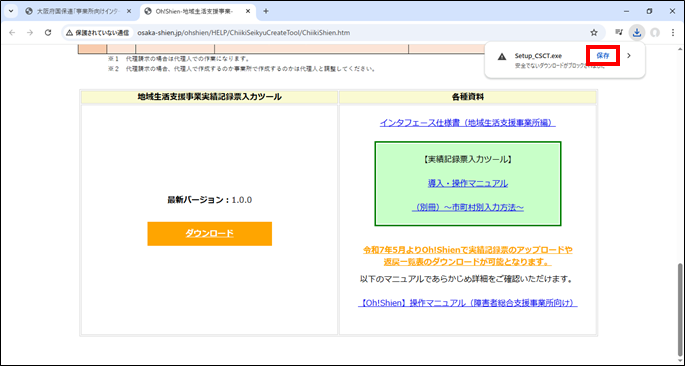Click the orange ダウンロード button
The height and width of the screenshot is (366, 685).
pyautogui.click(x=210, y=234)
